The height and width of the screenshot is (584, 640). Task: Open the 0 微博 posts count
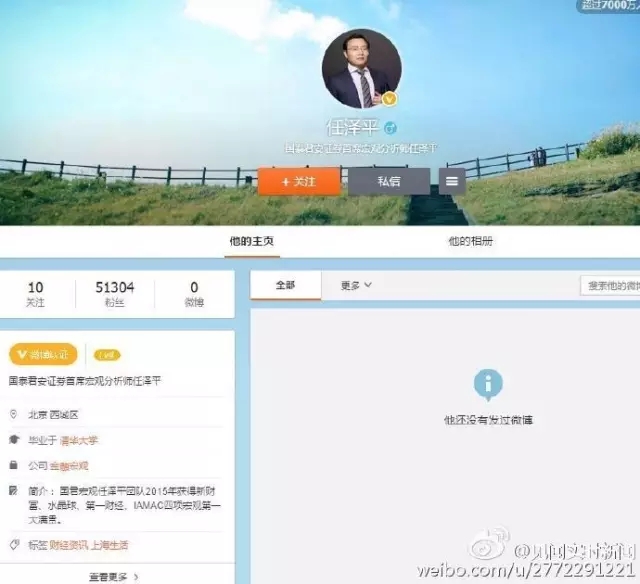(194, 294)
